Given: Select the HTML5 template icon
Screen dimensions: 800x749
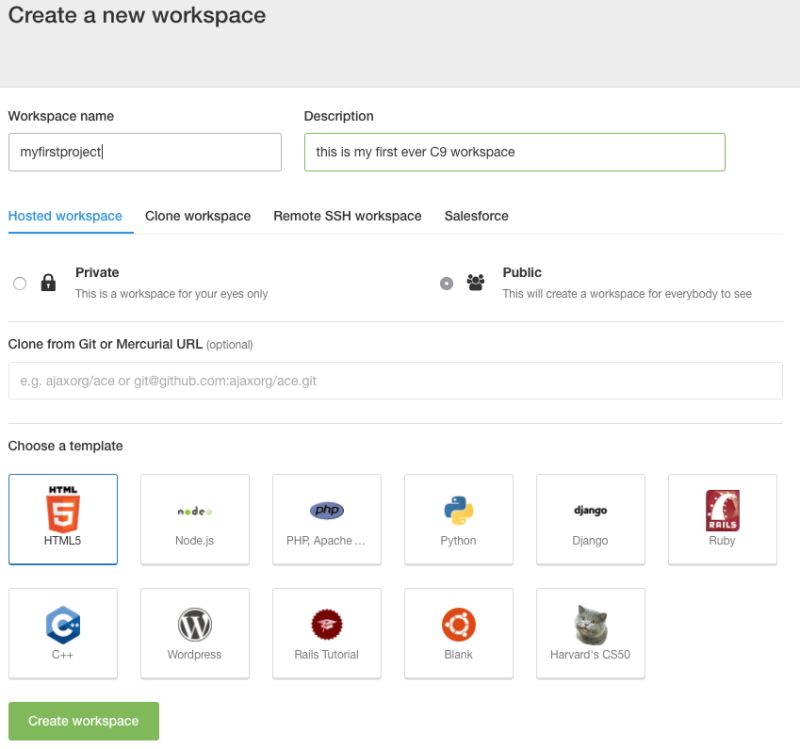Looking at the screenshot, I should [x=63, y=509].
